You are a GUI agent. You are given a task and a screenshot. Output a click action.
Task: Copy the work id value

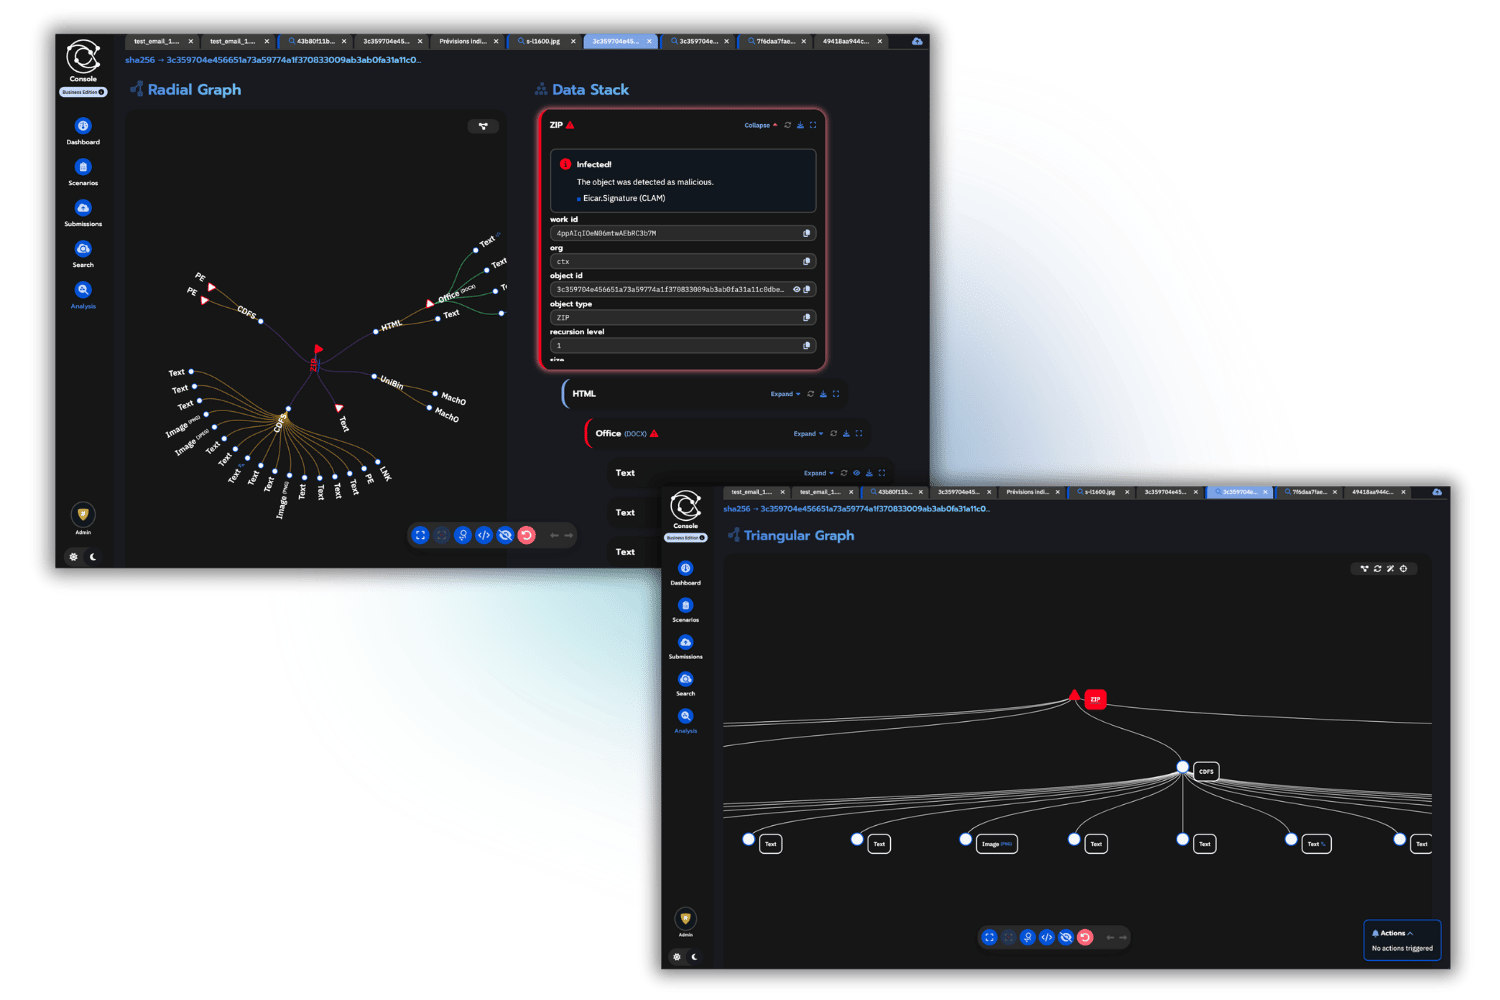[808, 233]
